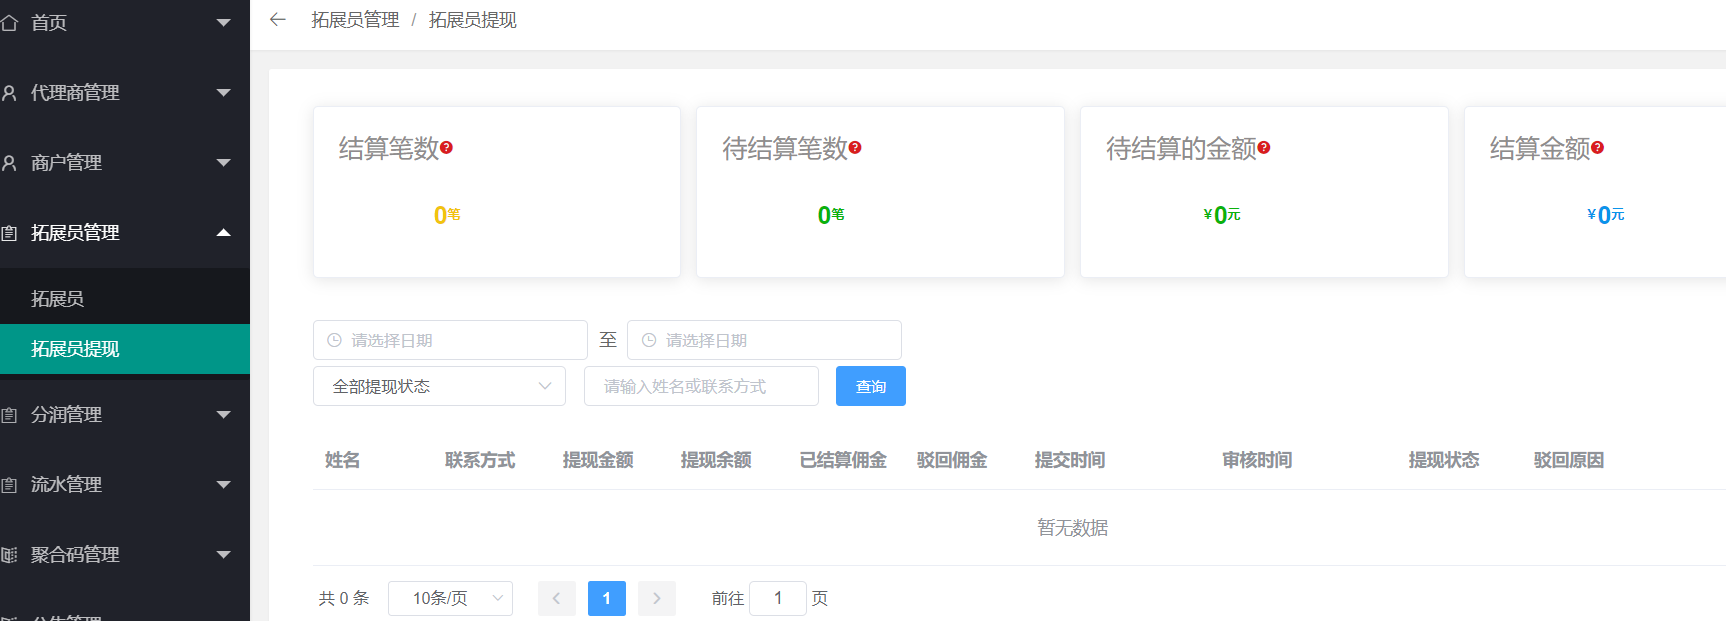Expand the 代理商管理 menu arrow

(x=224, y=92)
